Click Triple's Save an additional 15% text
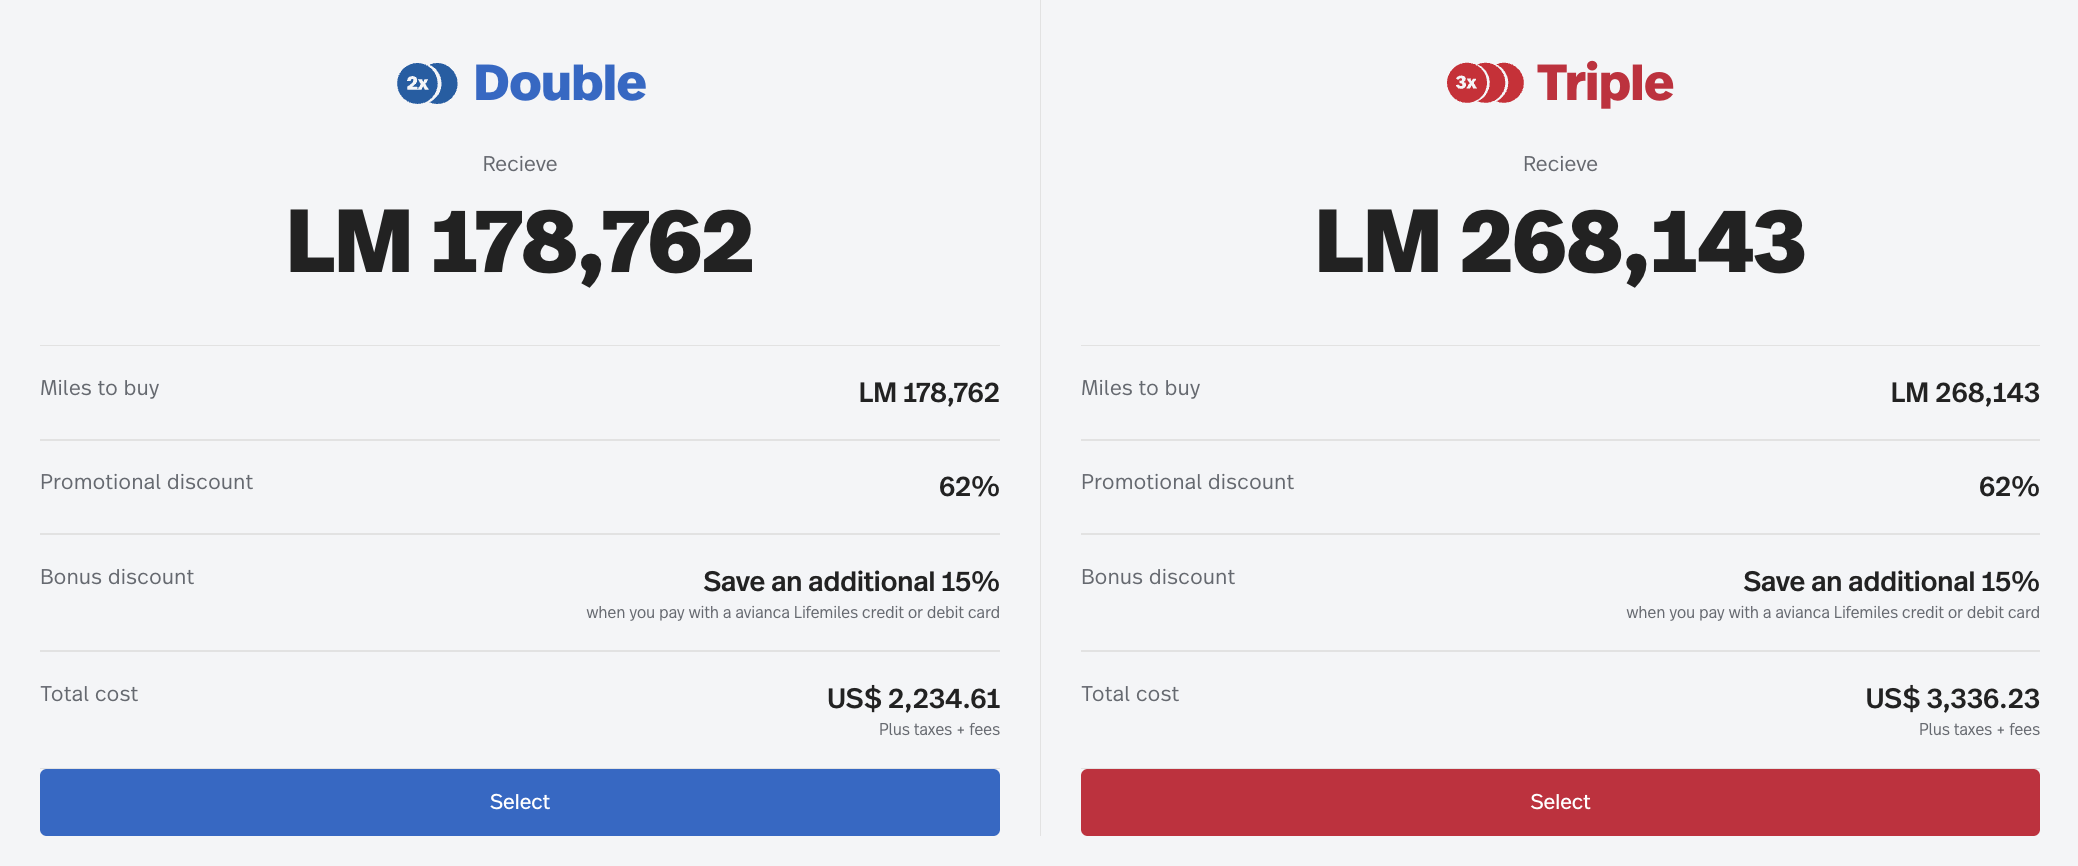2078x866 pixels. coord(1890,581)
